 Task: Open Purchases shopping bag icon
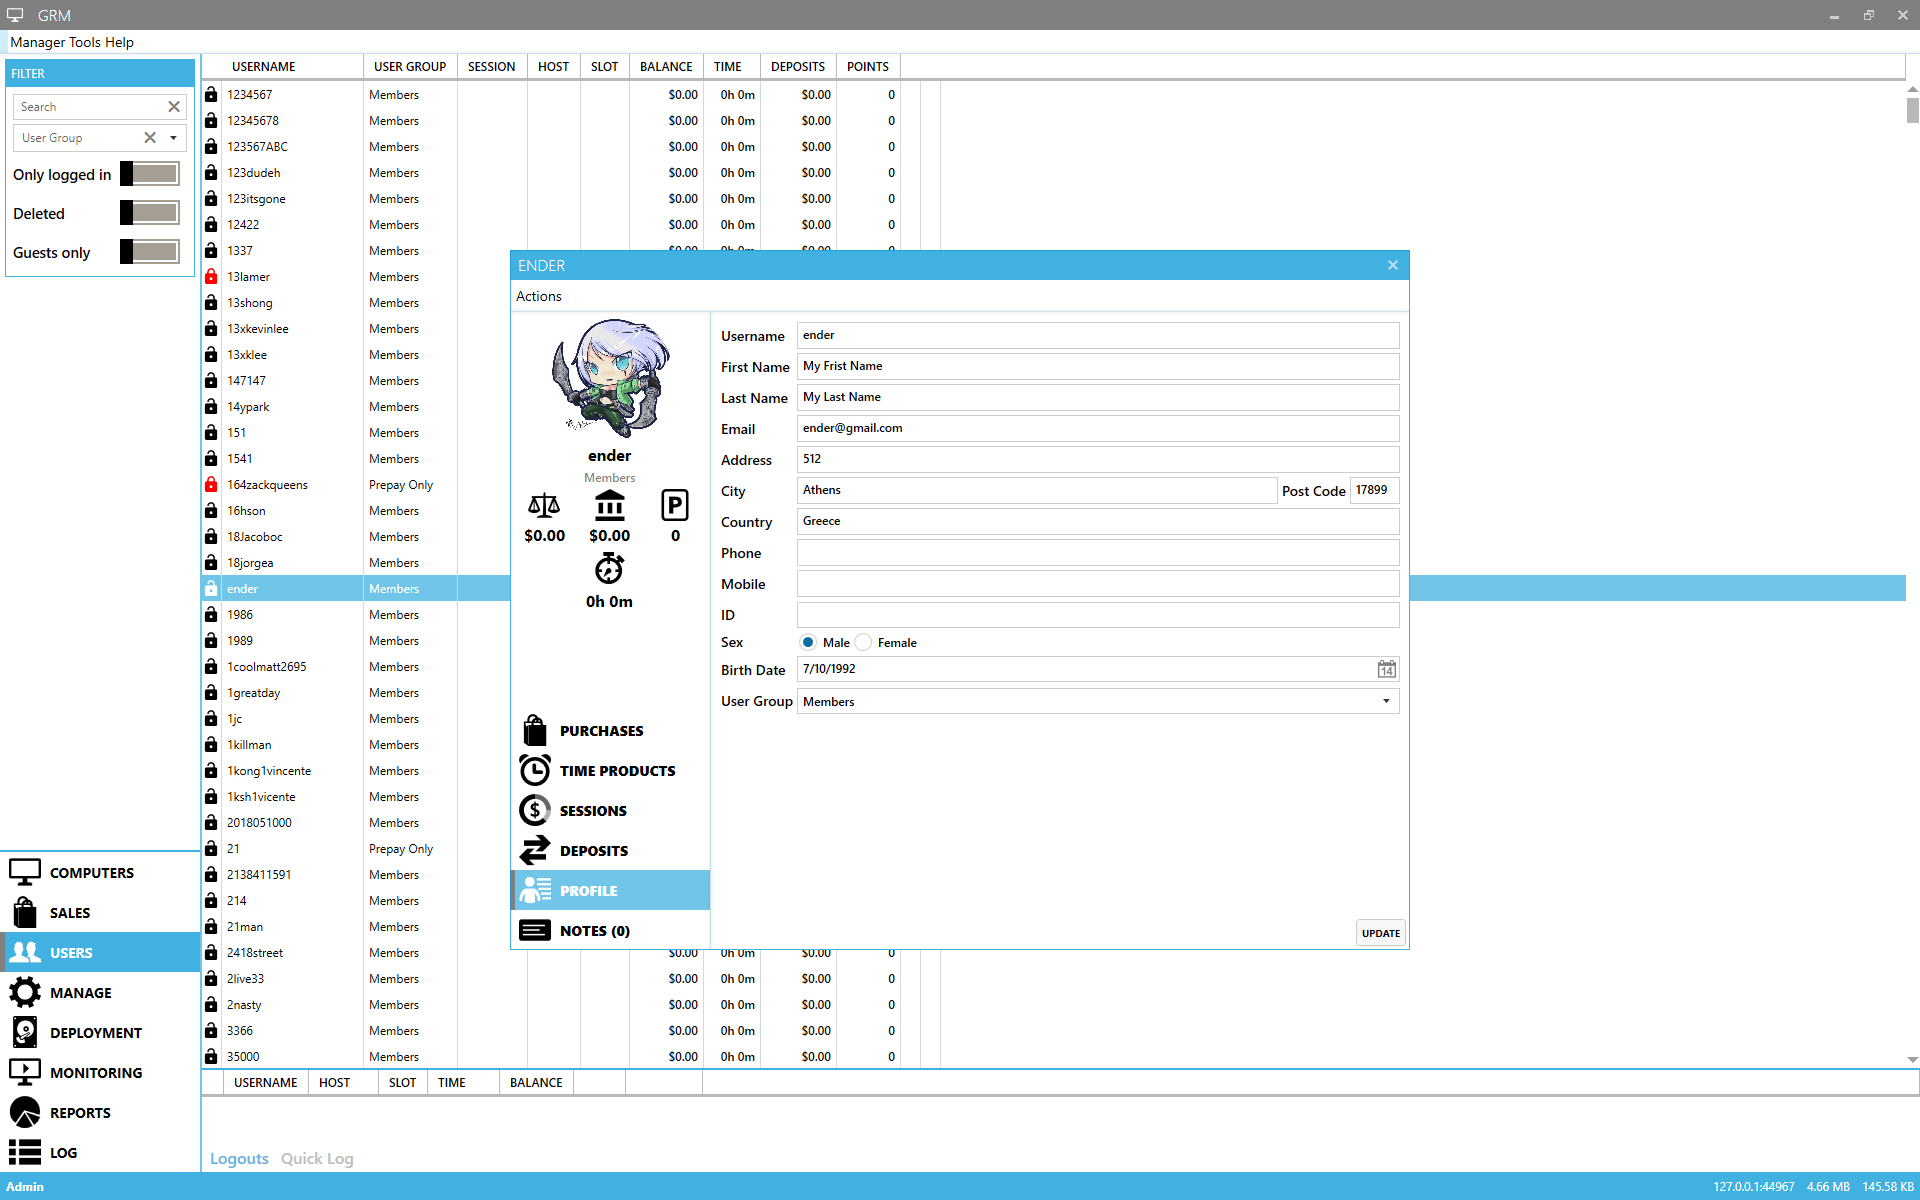click(x=535, y=731)
